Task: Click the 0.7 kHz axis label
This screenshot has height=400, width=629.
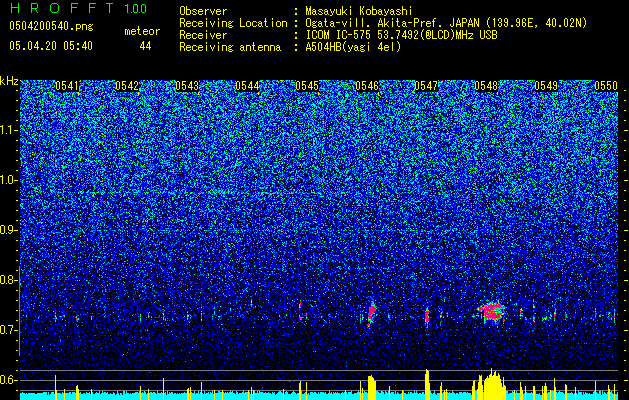Action: pos(9,330)
